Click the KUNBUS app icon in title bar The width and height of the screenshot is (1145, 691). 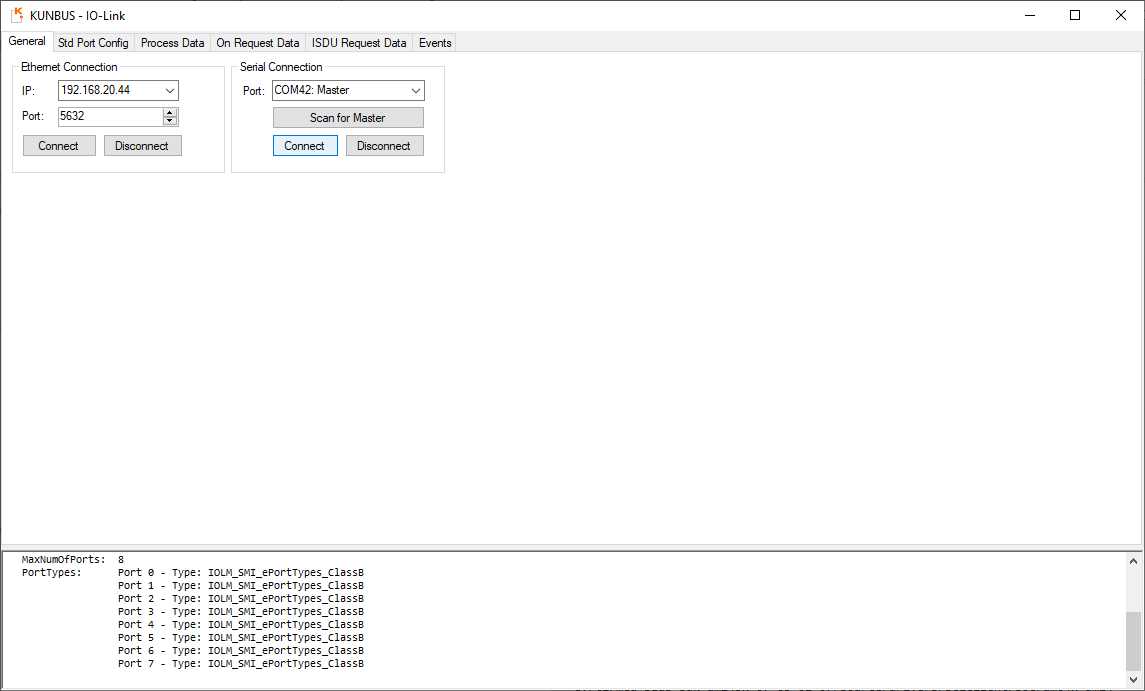coord(16,15)
